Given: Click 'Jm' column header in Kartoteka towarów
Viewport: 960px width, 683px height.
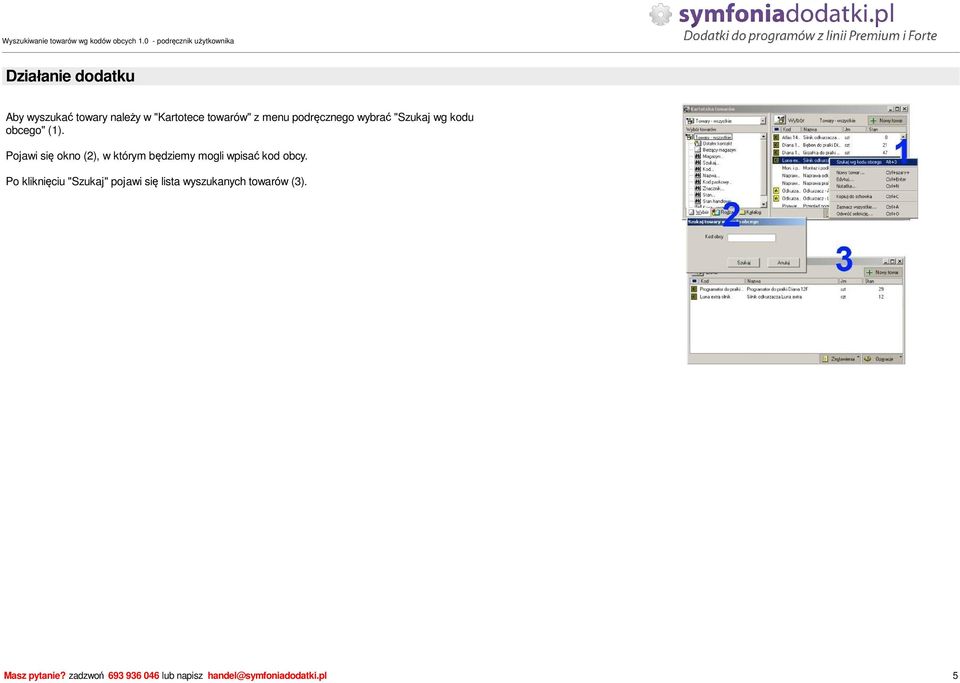Looking at the screenshot, I should point(854,129).
